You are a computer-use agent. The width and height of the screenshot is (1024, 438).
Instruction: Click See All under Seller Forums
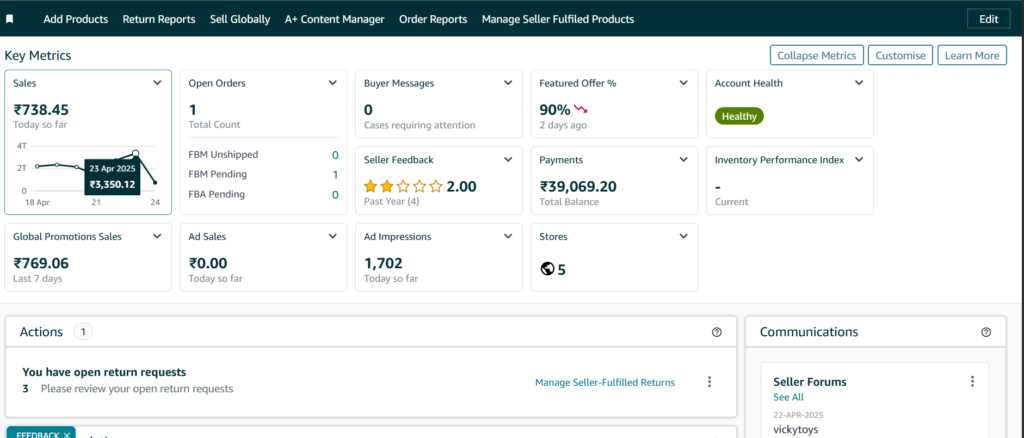tap(788, 397)
